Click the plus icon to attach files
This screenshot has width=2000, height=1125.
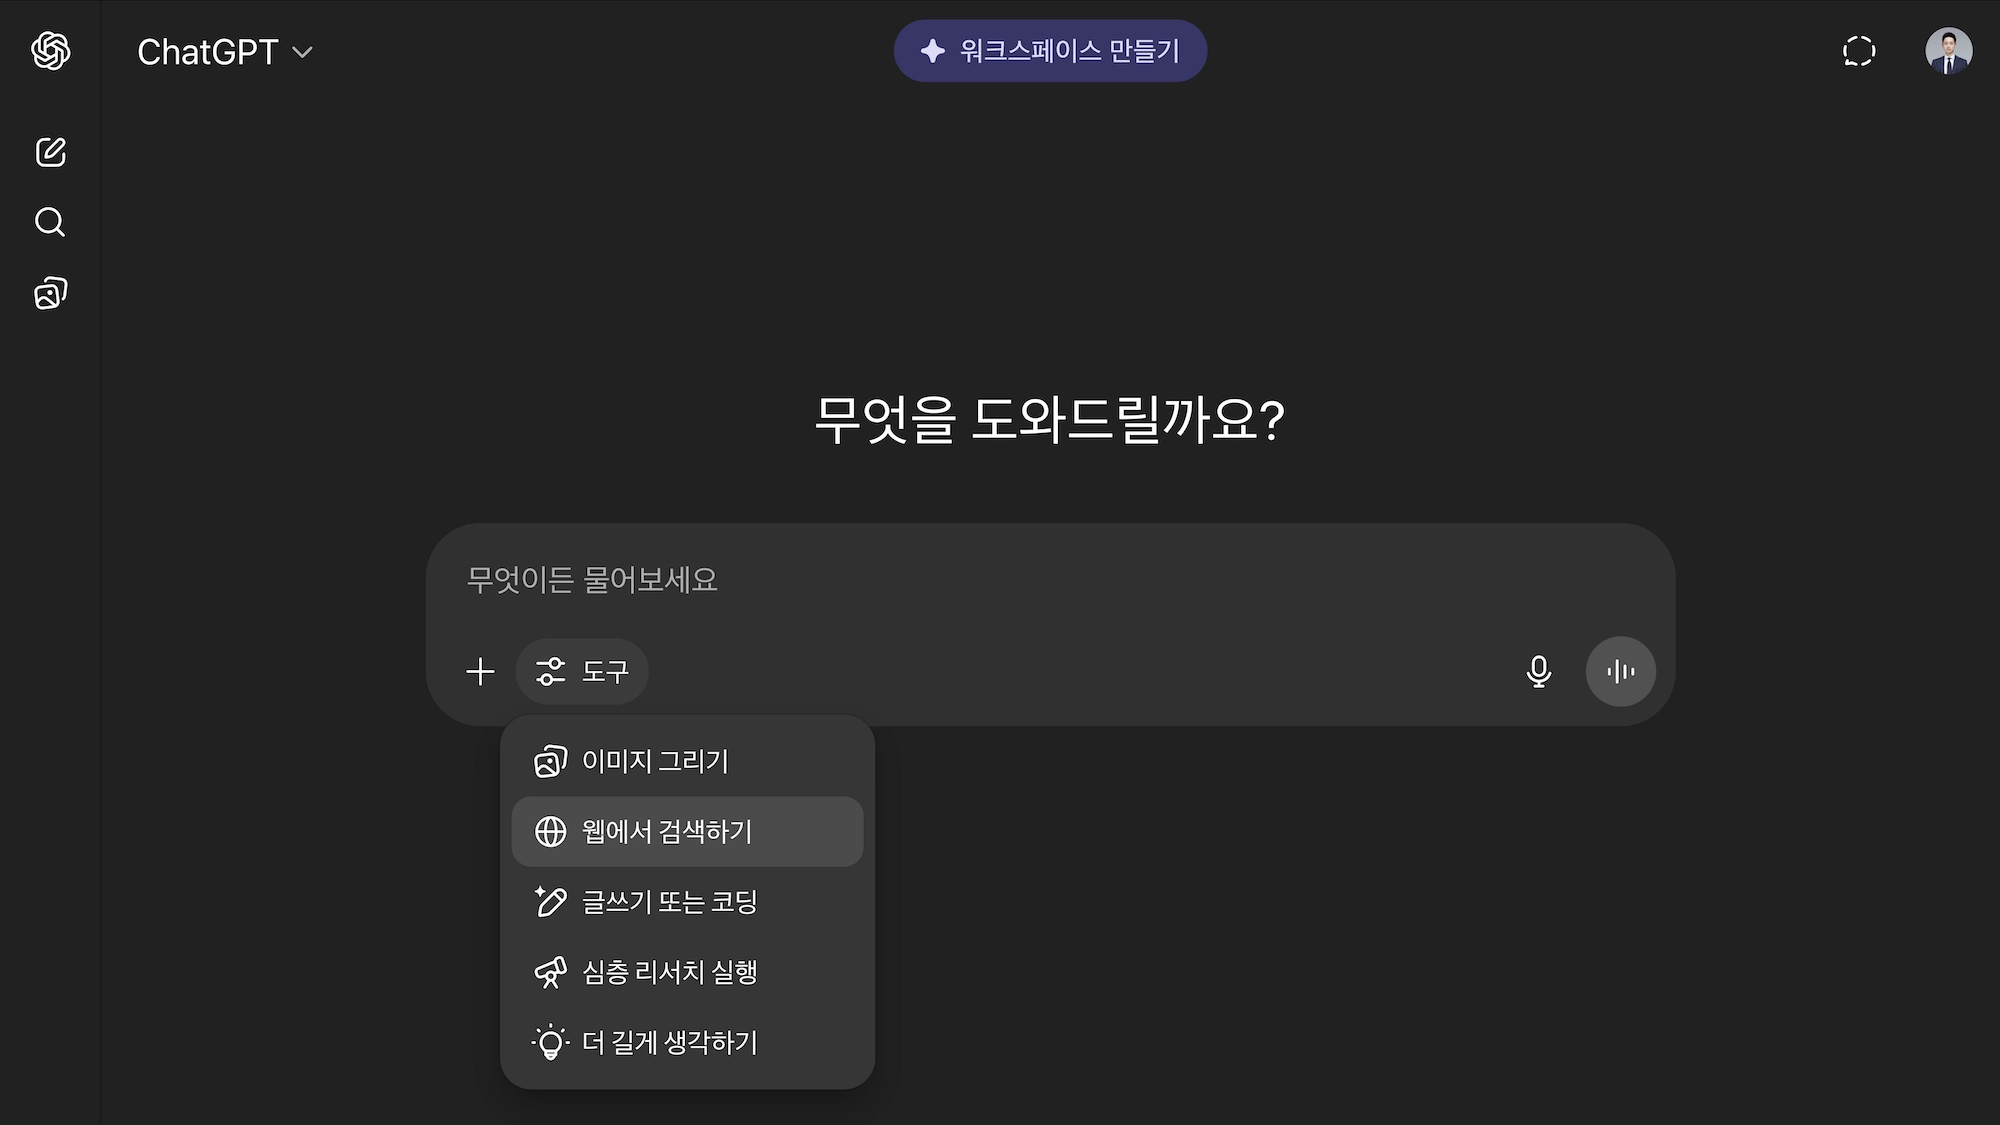[480, 671]
